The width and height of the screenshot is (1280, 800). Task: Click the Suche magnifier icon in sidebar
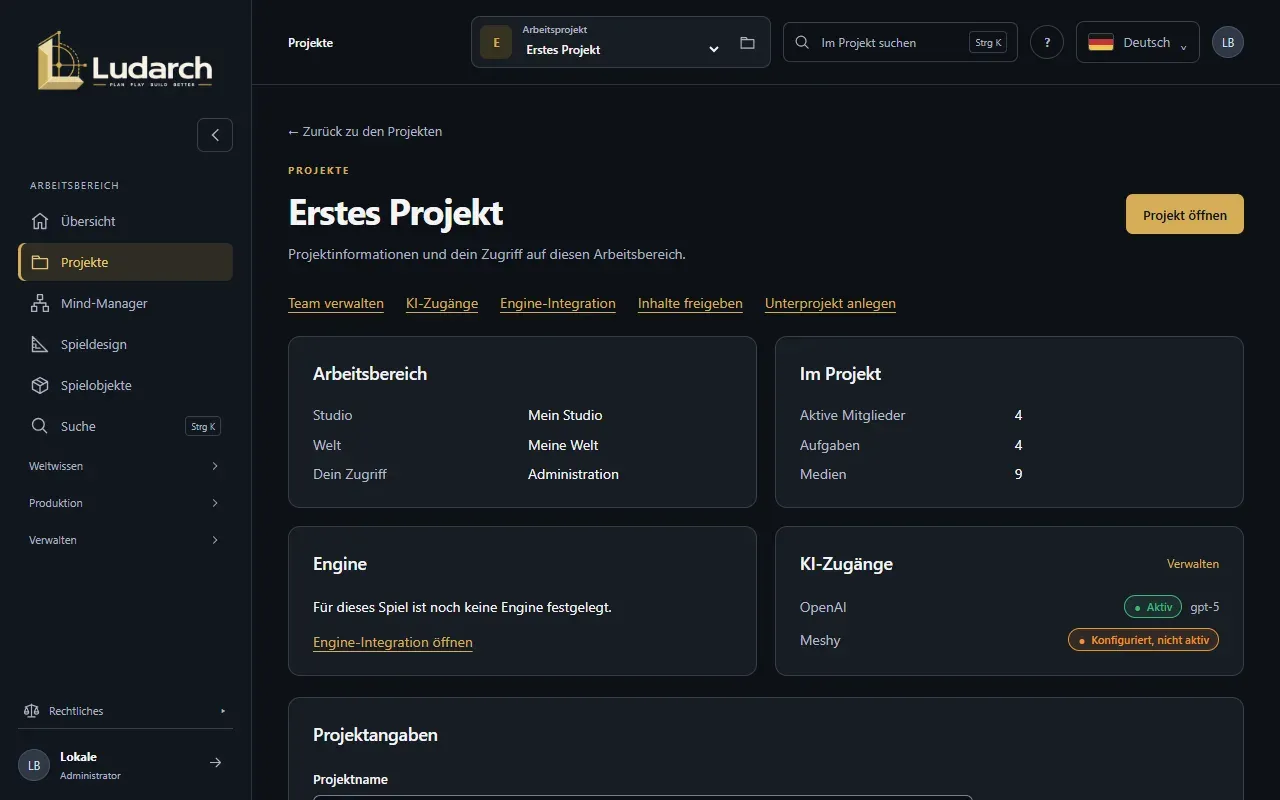coord(40,426)
